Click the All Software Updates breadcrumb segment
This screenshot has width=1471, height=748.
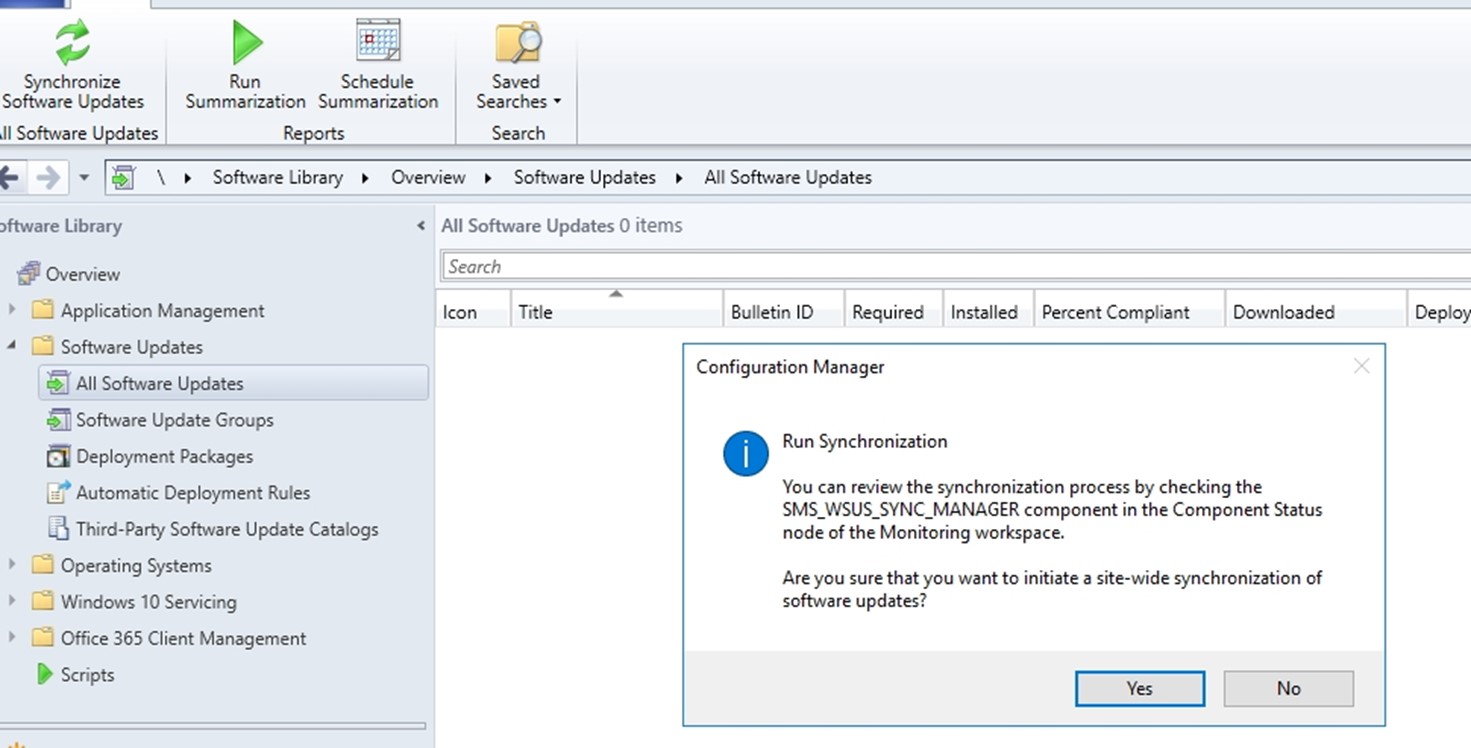788,177
